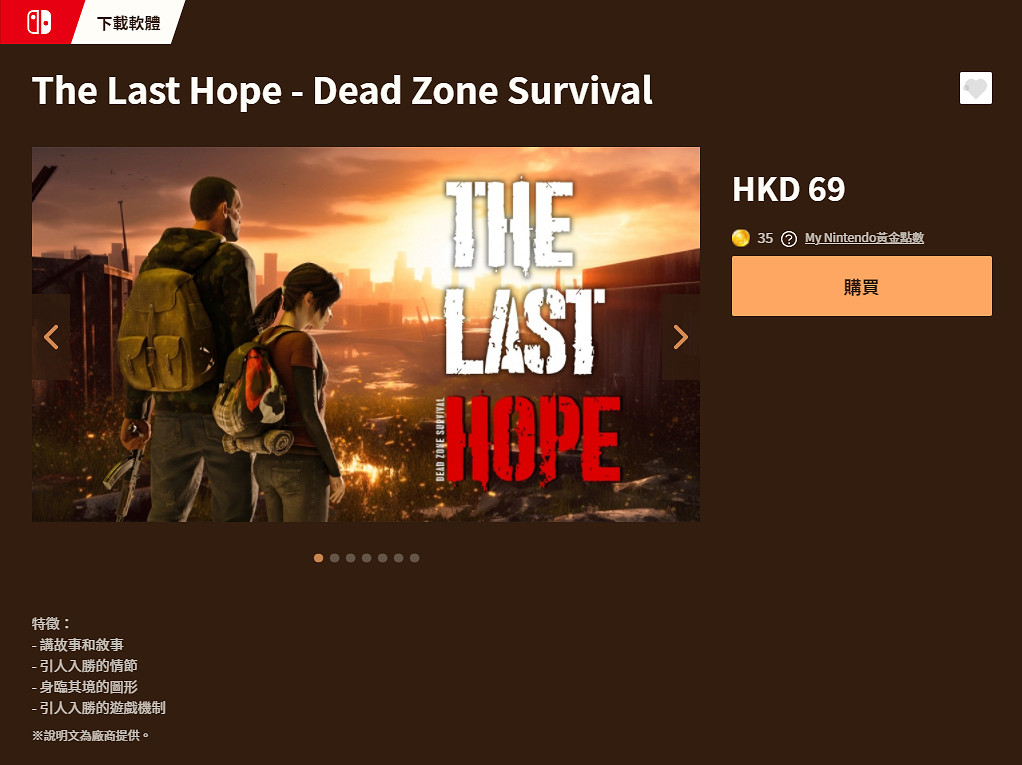Open the question mark help icon
This screenshot has height=765, width=1022.
point(789,238)
